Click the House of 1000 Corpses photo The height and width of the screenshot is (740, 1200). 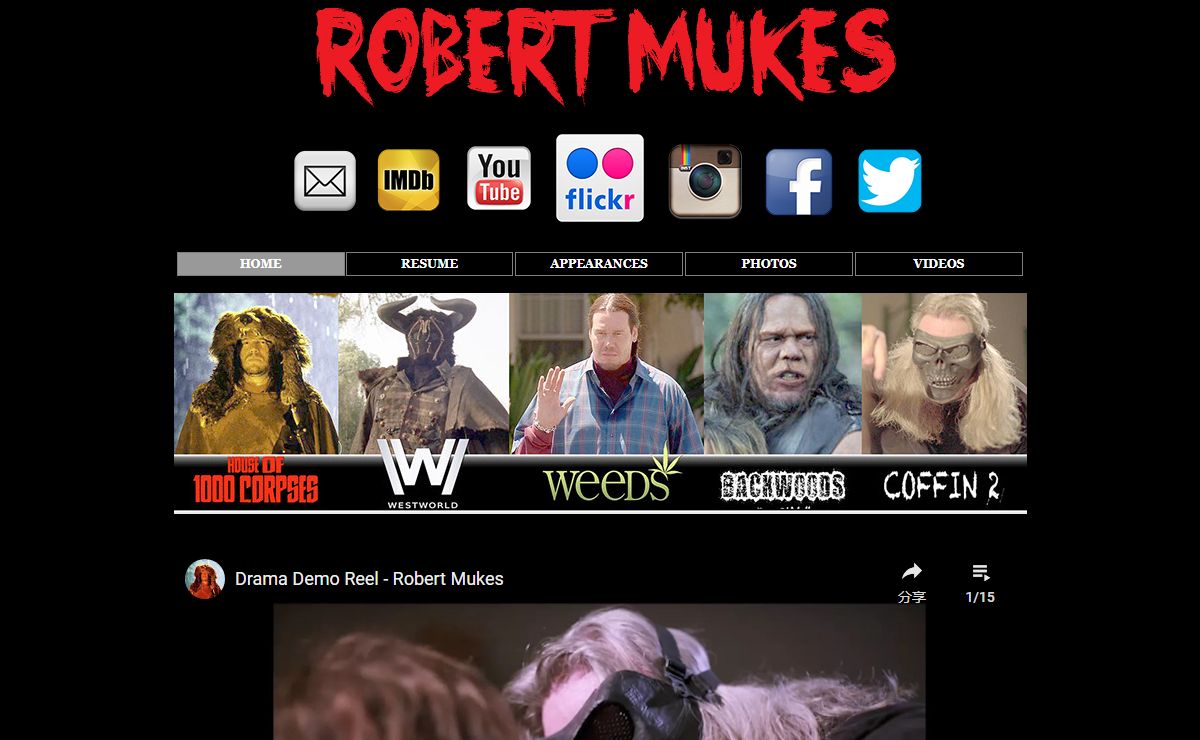point(256,374)
